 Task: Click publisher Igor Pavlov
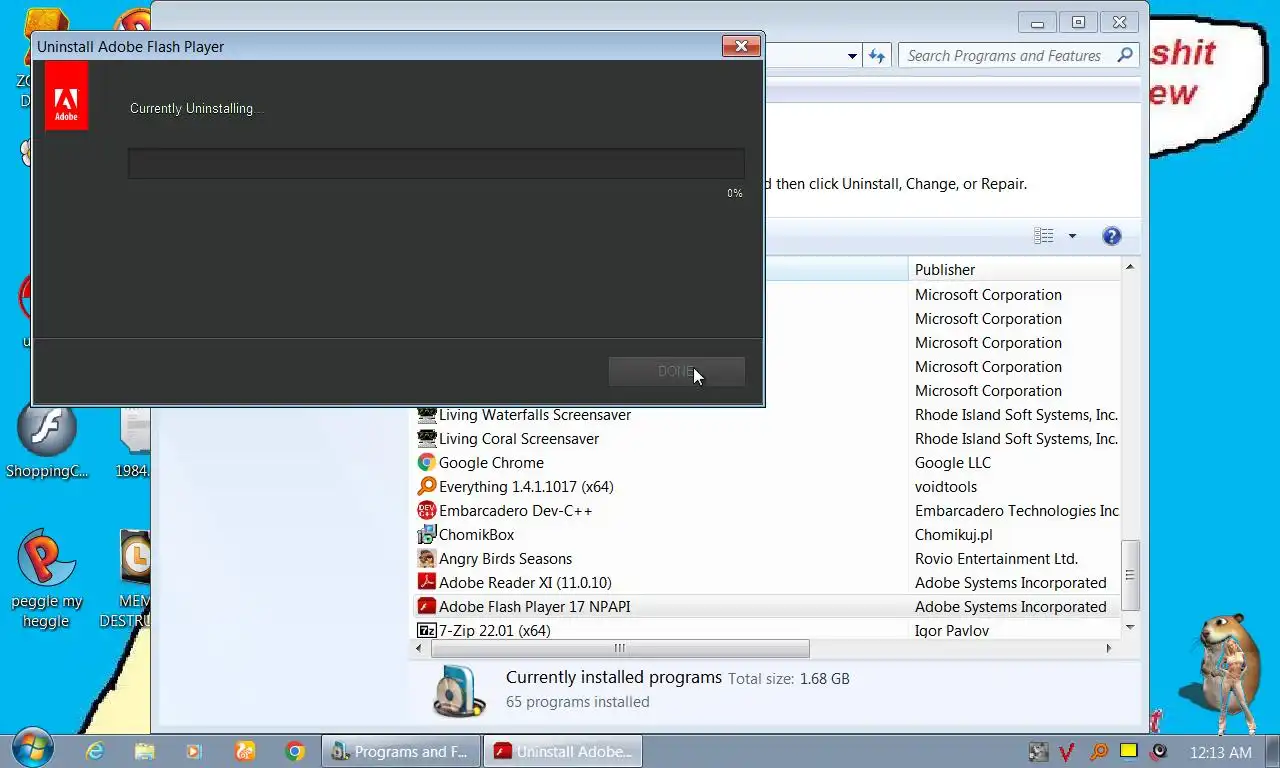click(952, 630)
